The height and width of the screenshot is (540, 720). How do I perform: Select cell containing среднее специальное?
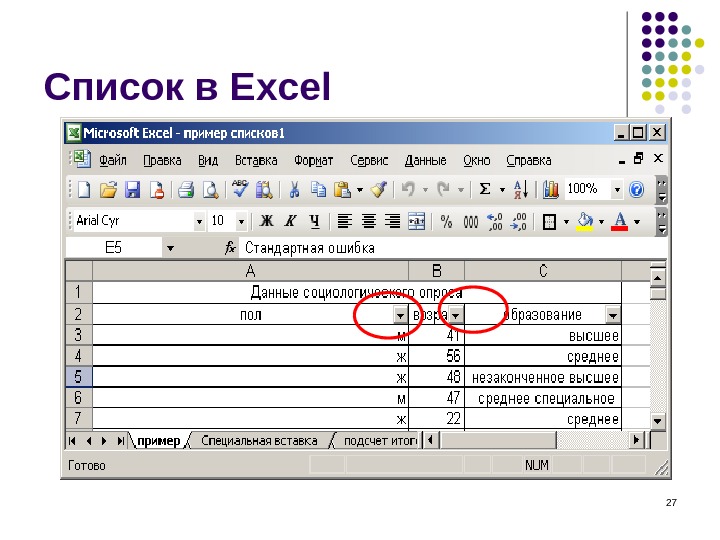pyautogui.click(x=543, y=398)
